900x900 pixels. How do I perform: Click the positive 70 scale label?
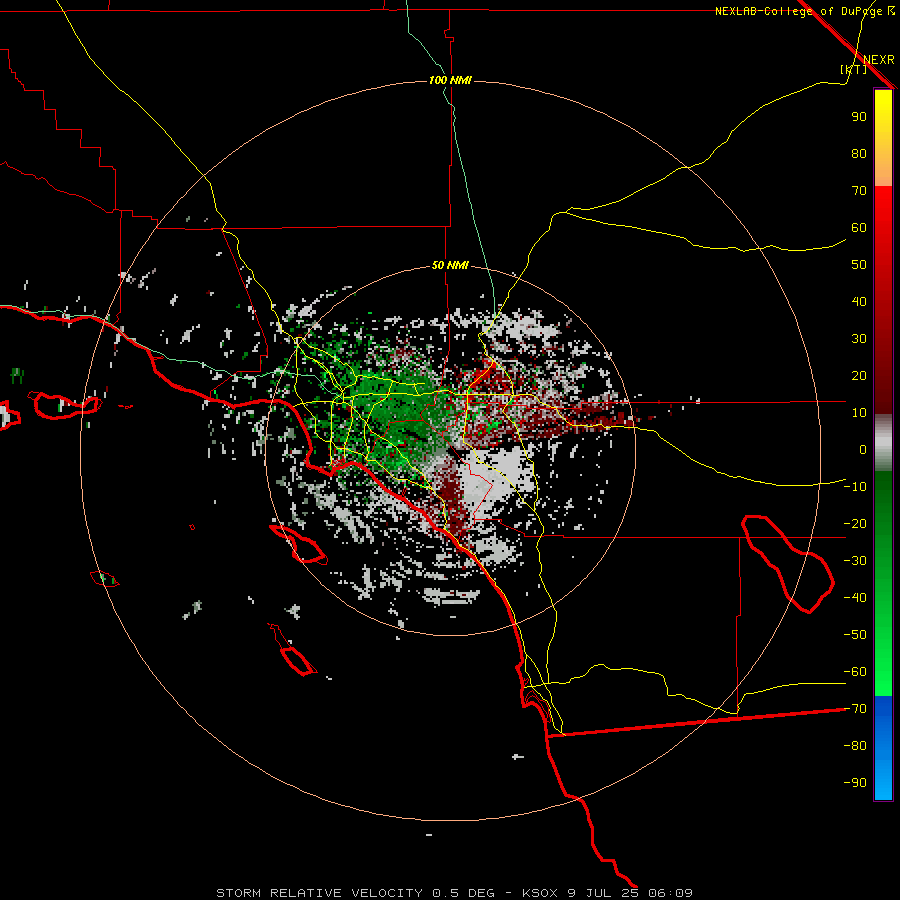pyautogui.click(x=859, y=191)
